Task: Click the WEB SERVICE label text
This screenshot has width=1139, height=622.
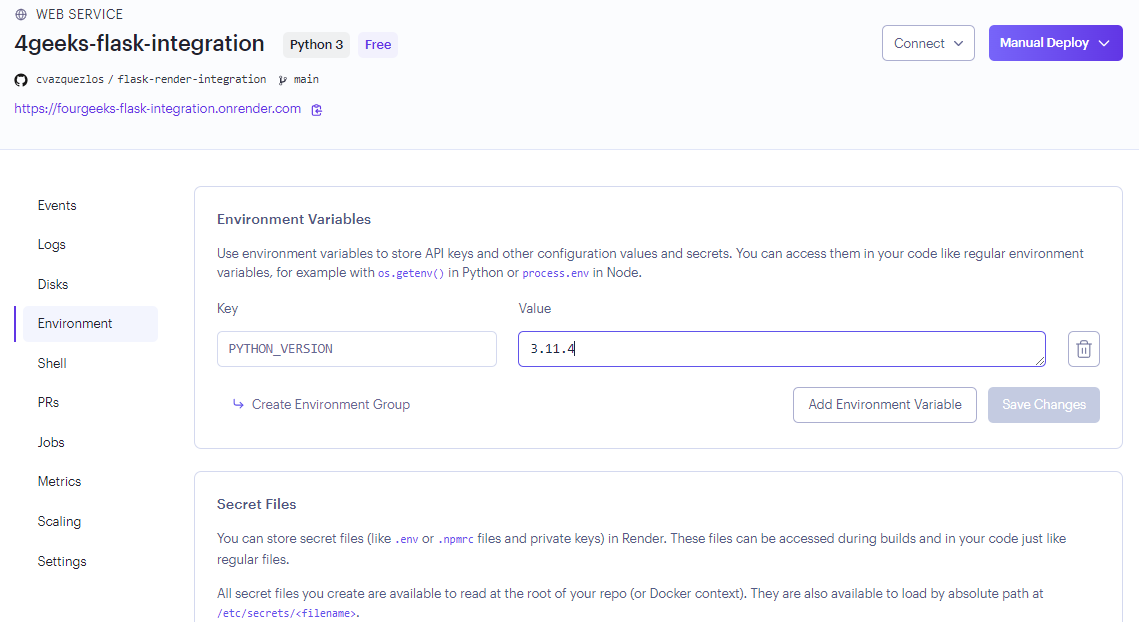Action: (79, 15)
